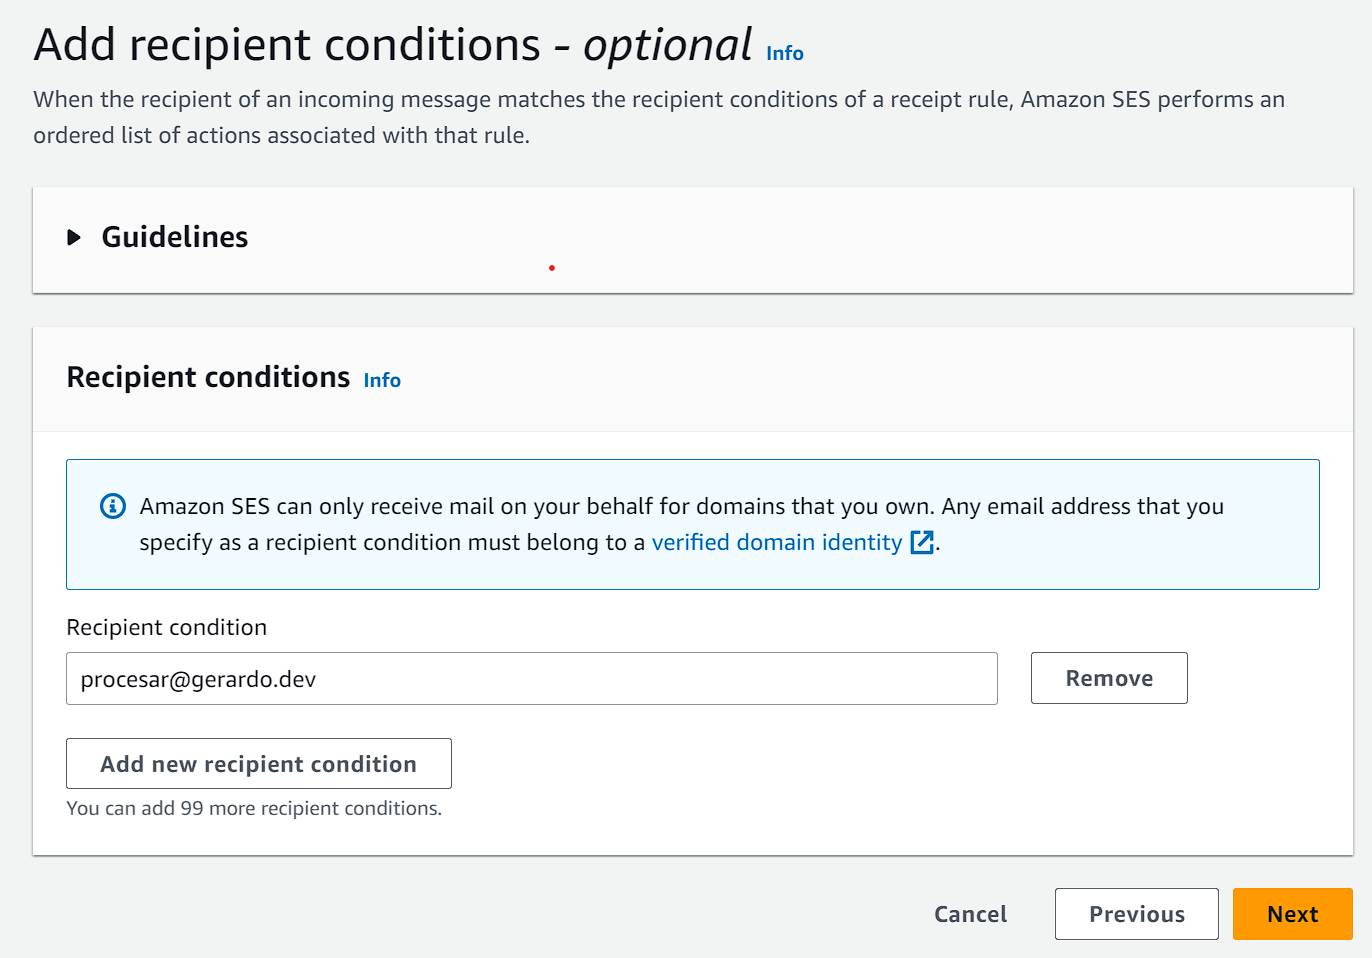The height and width of the screenshot is (958, 1372).
Task: Click the external link icon after verified domain identity
Action: tap(922, 543)
